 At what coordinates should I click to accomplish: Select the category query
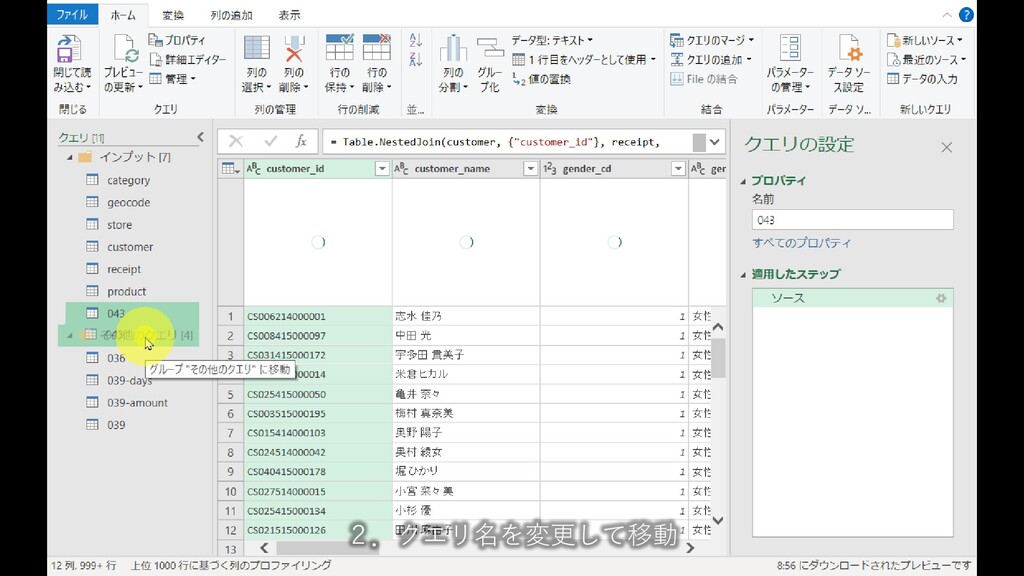pos(128,180)
